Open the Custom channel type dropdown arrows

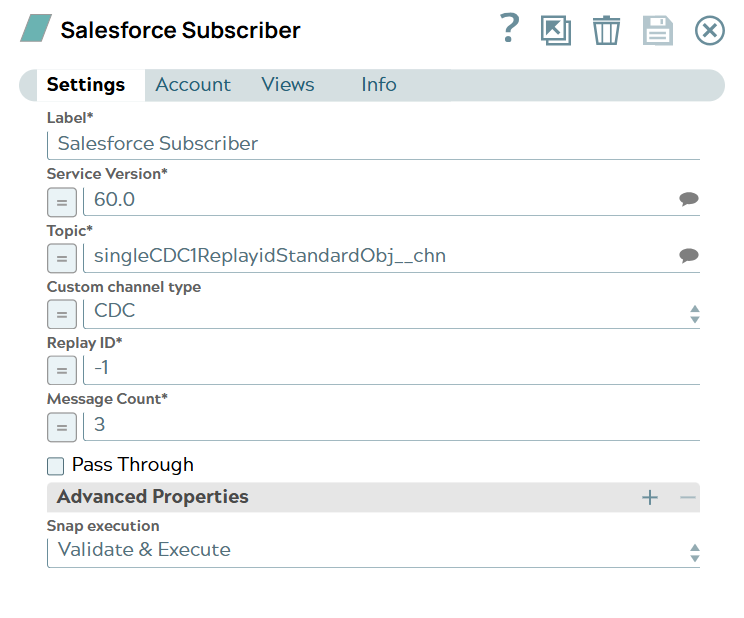695,314
